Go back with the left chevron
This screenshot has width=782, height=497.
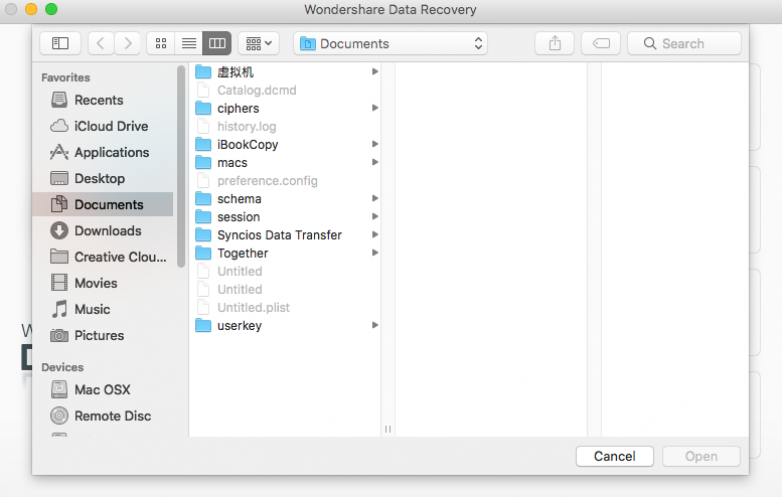pyautogui.click(x=101, y=43)
